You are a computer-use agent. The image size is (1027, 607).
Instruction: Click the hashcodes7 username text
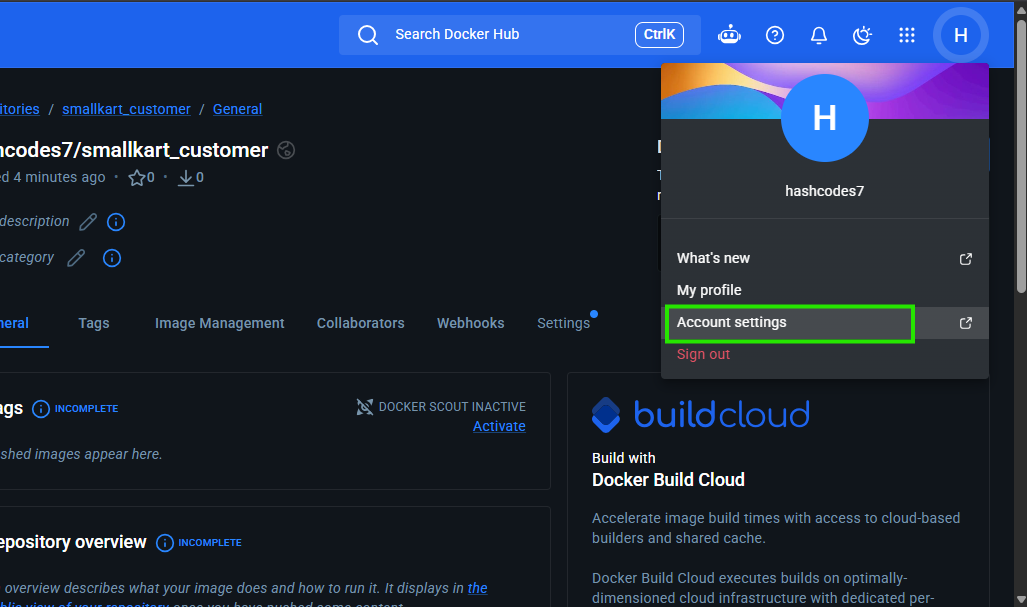(825, 191)
